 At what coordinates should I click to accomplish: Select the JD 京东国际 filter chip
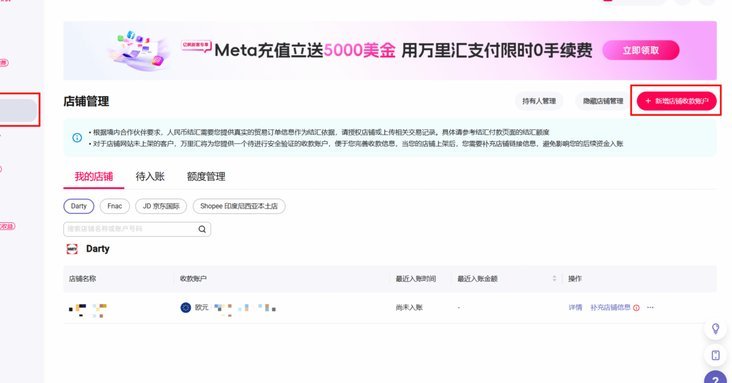point(161,206)
